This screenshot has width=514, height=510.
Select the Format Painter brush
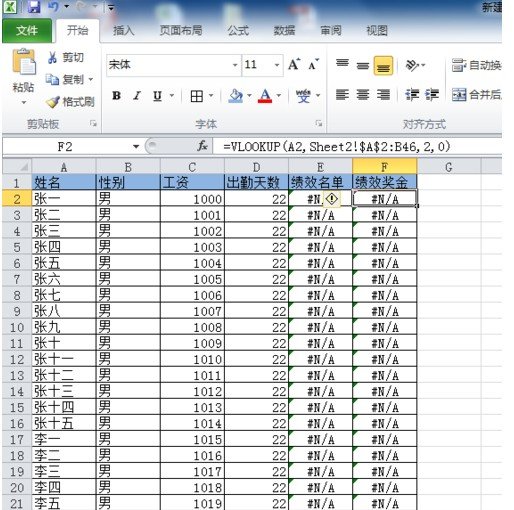[x=53, y=102]
